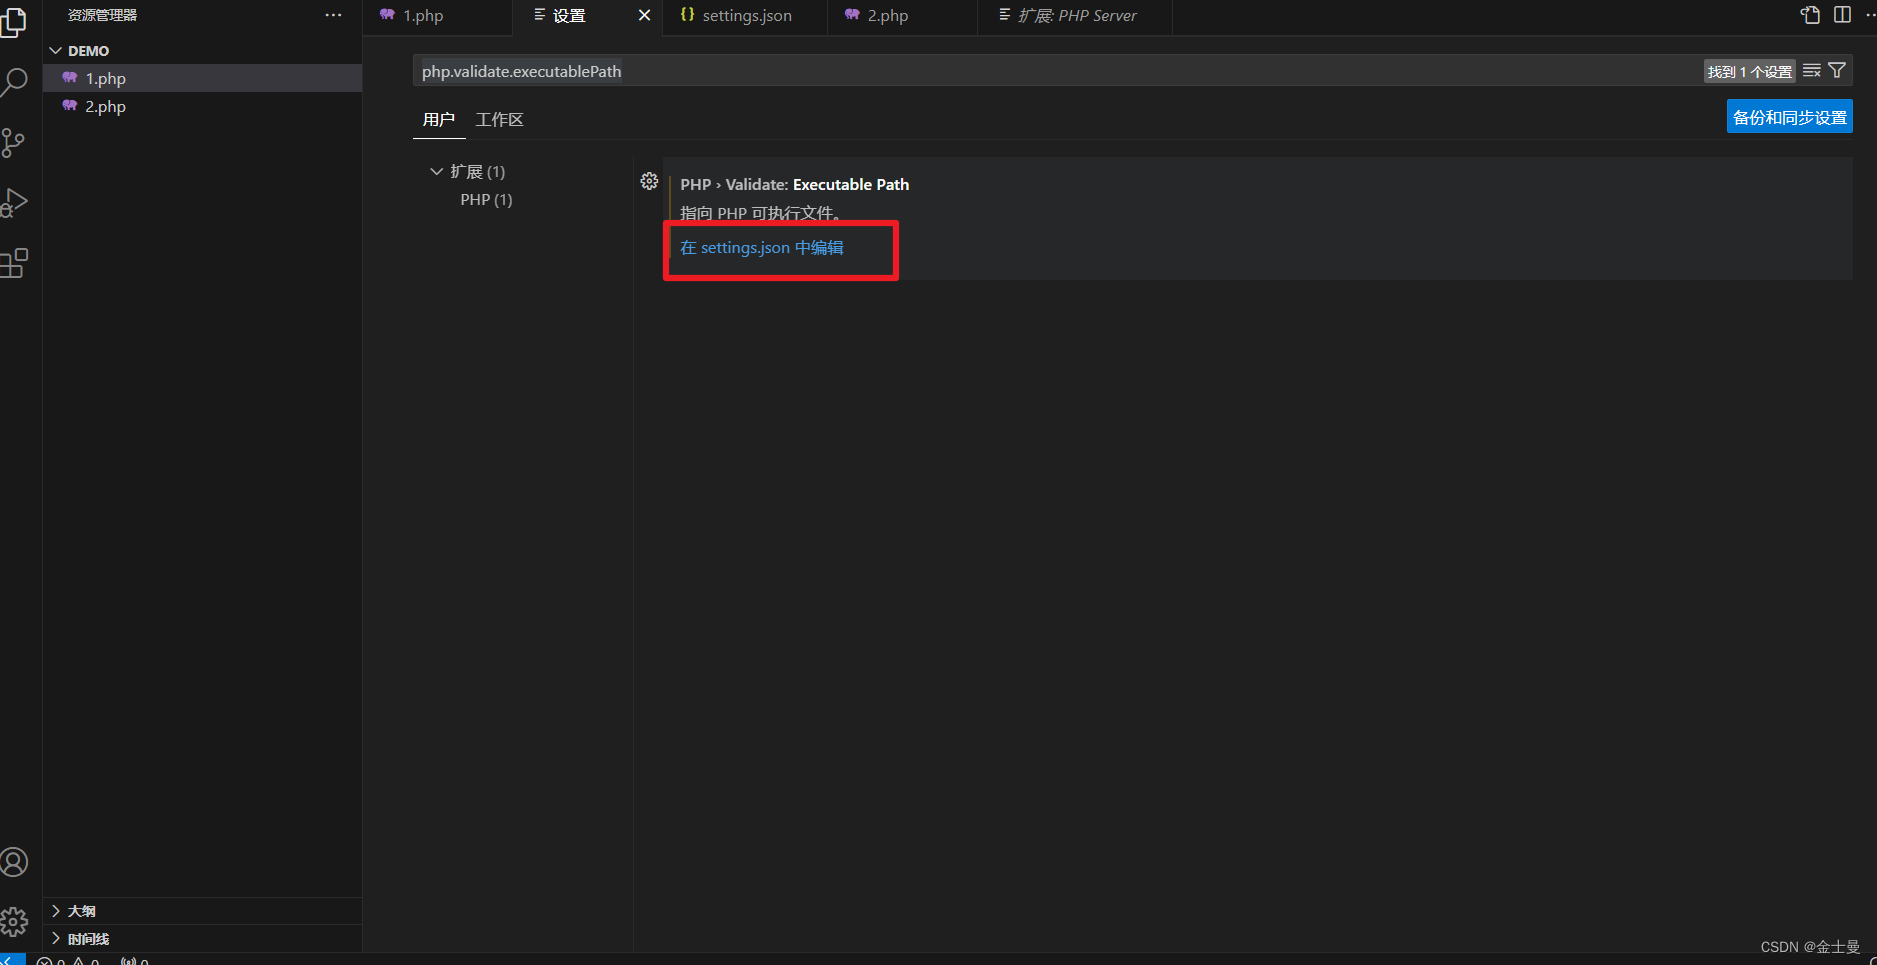Select PHP (1) in settings tree
Viewport: 1877px width, 965px height.
(486, 200)
